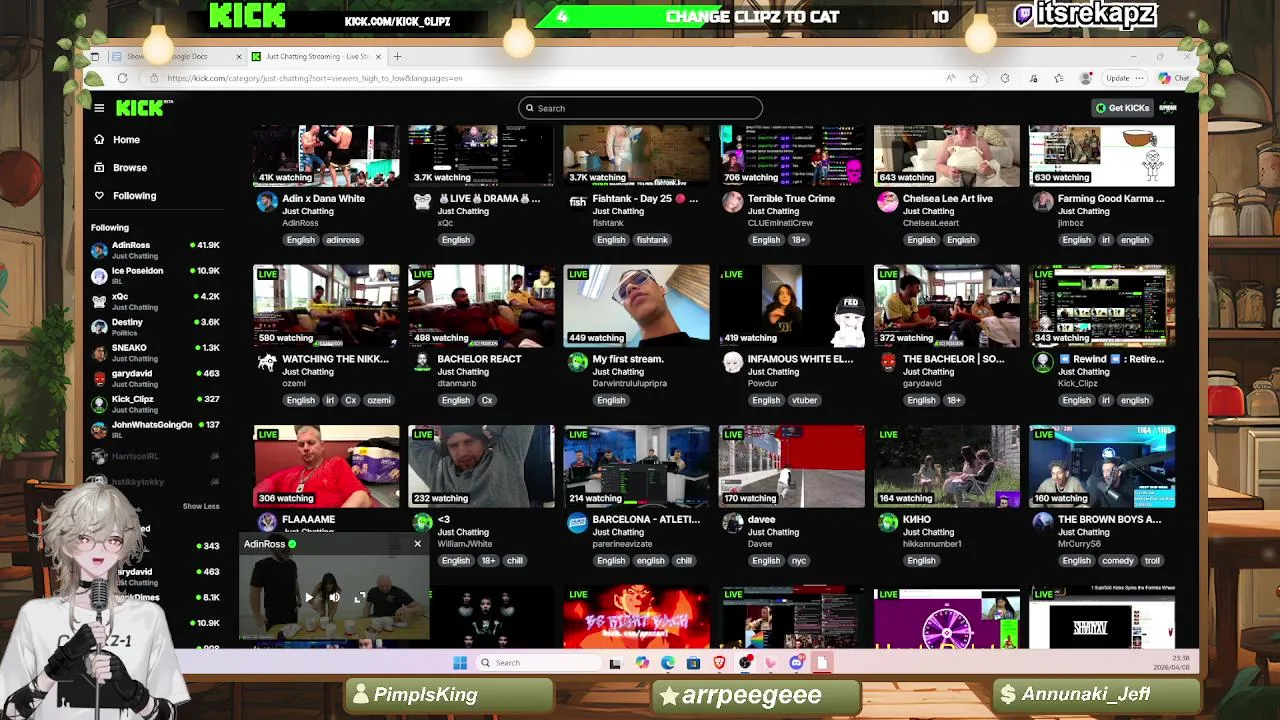Click the hikkanumber1 channel avatar for КИНО
1280x720 pixels.
pyautogui.click(x=888, y=522)
